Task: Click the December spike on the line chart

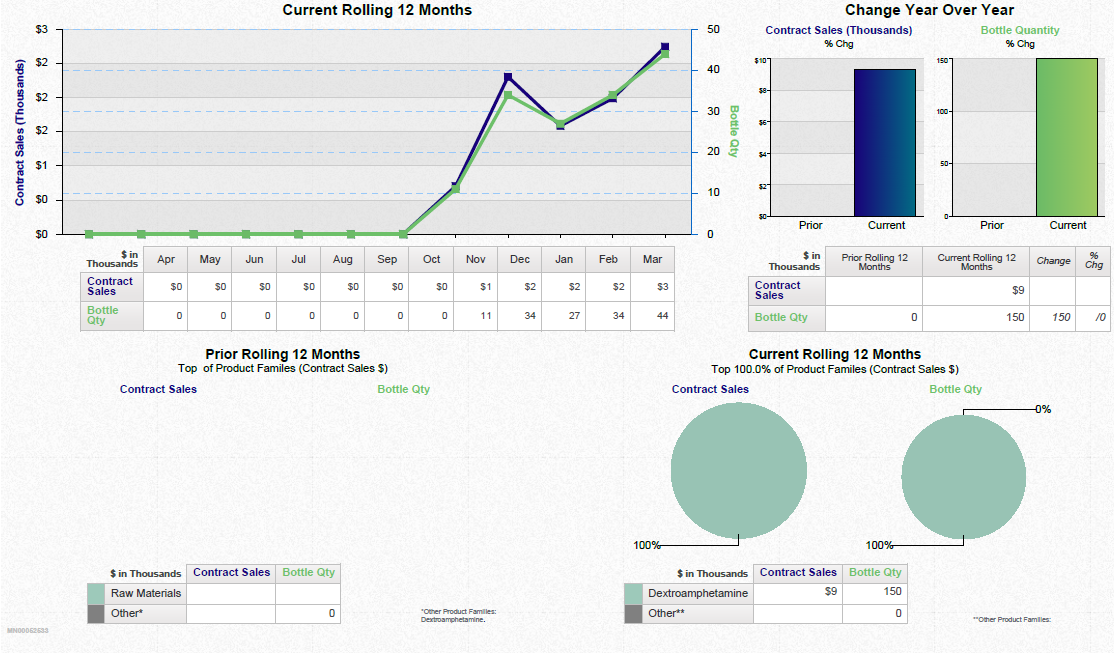Action: tap(508, 75)
